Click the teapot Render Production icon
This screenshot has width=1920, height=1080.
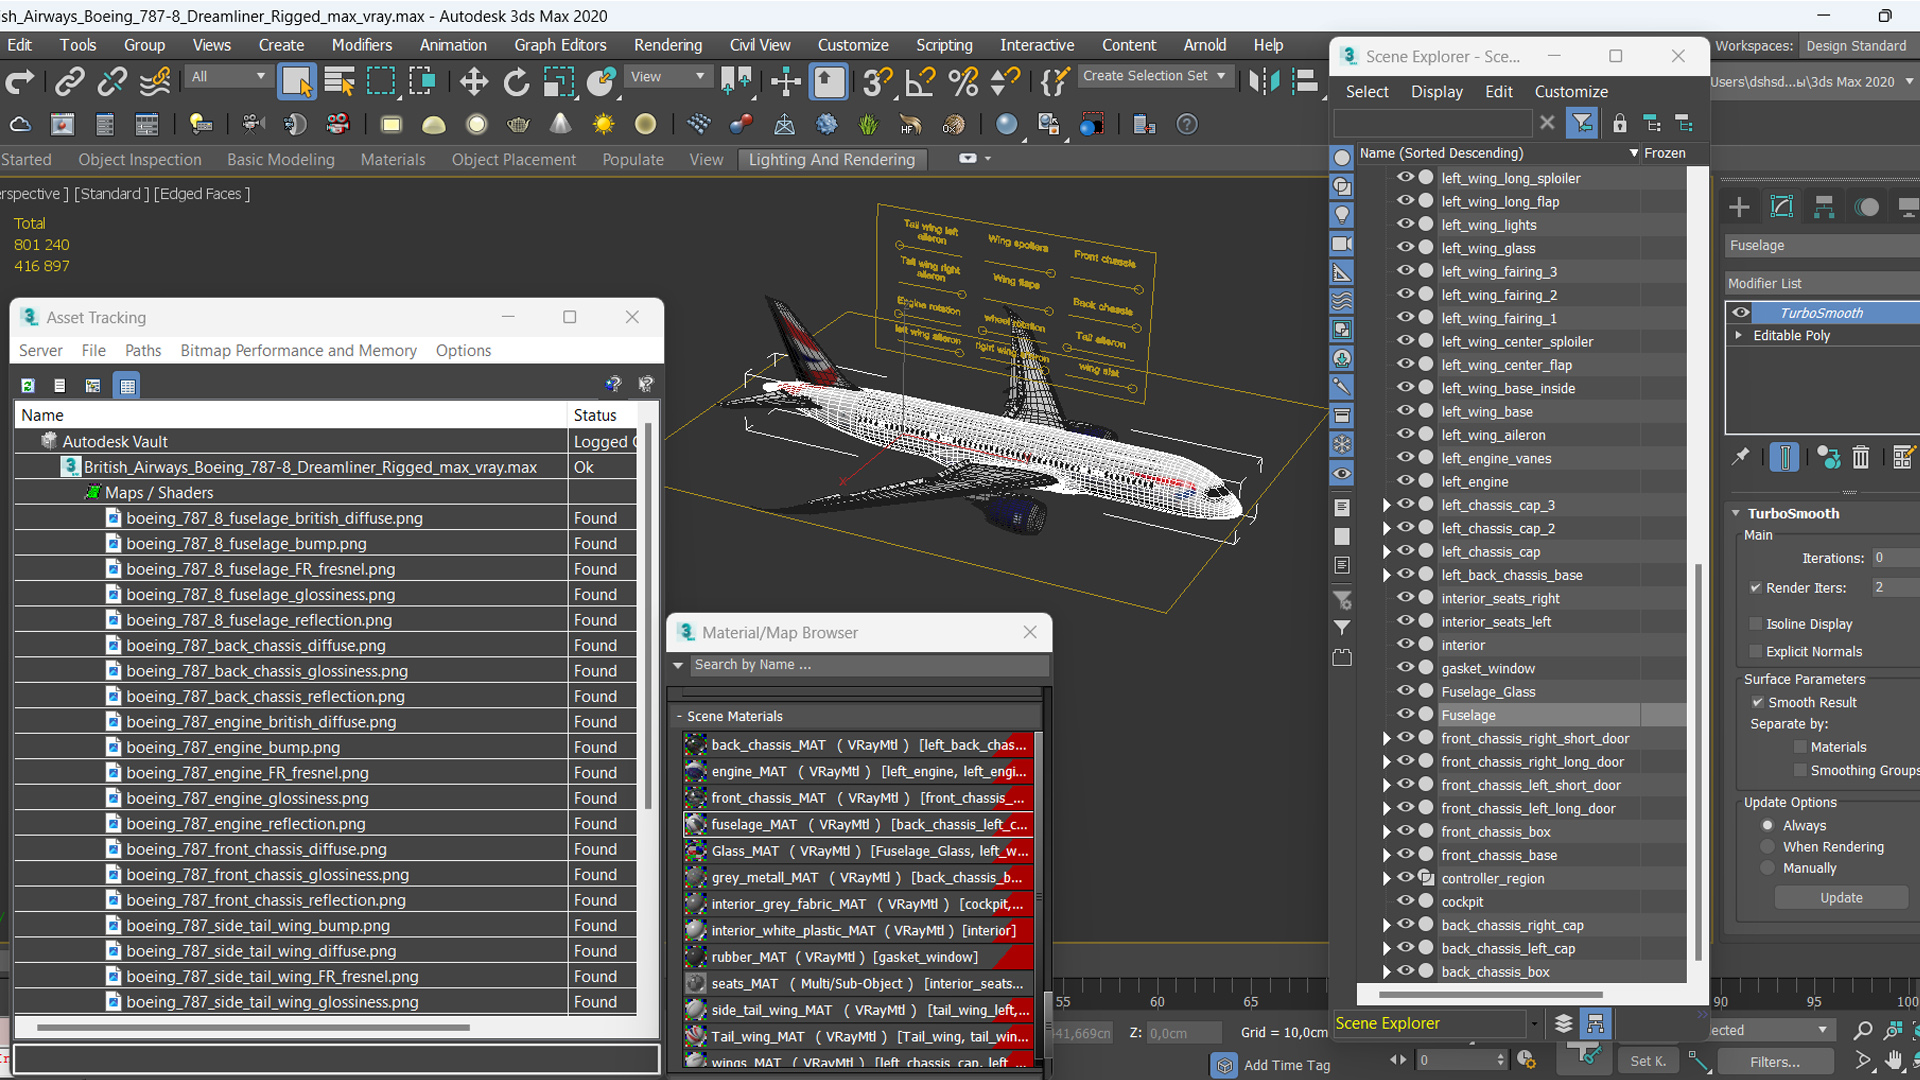[518, 125]
